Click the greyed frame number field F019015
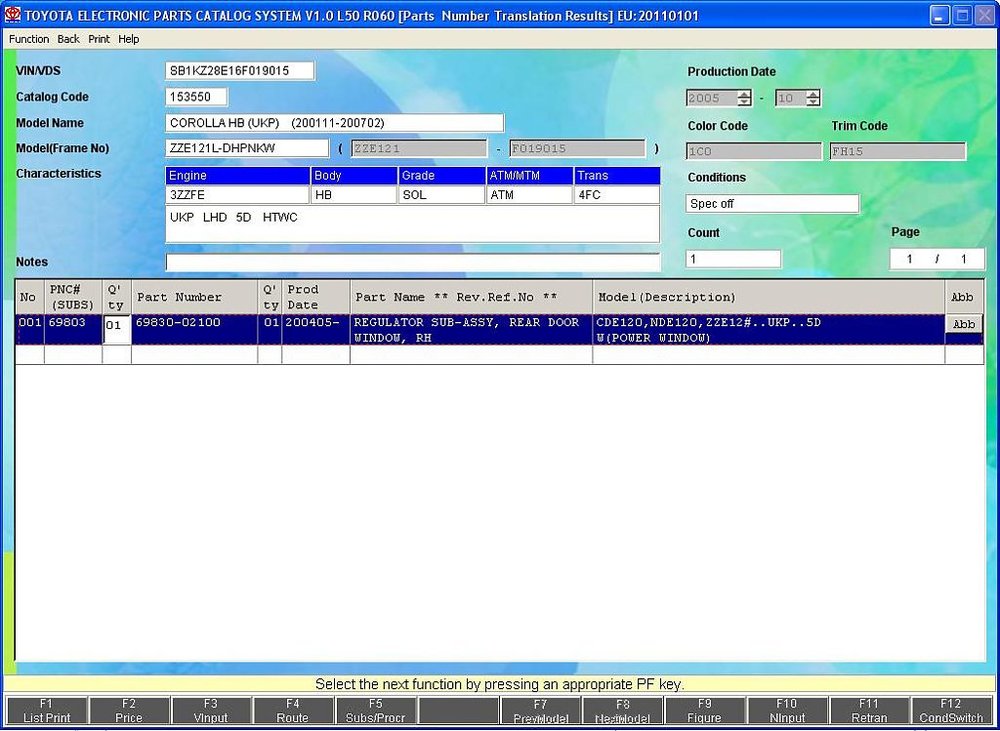 coord(577,148)
